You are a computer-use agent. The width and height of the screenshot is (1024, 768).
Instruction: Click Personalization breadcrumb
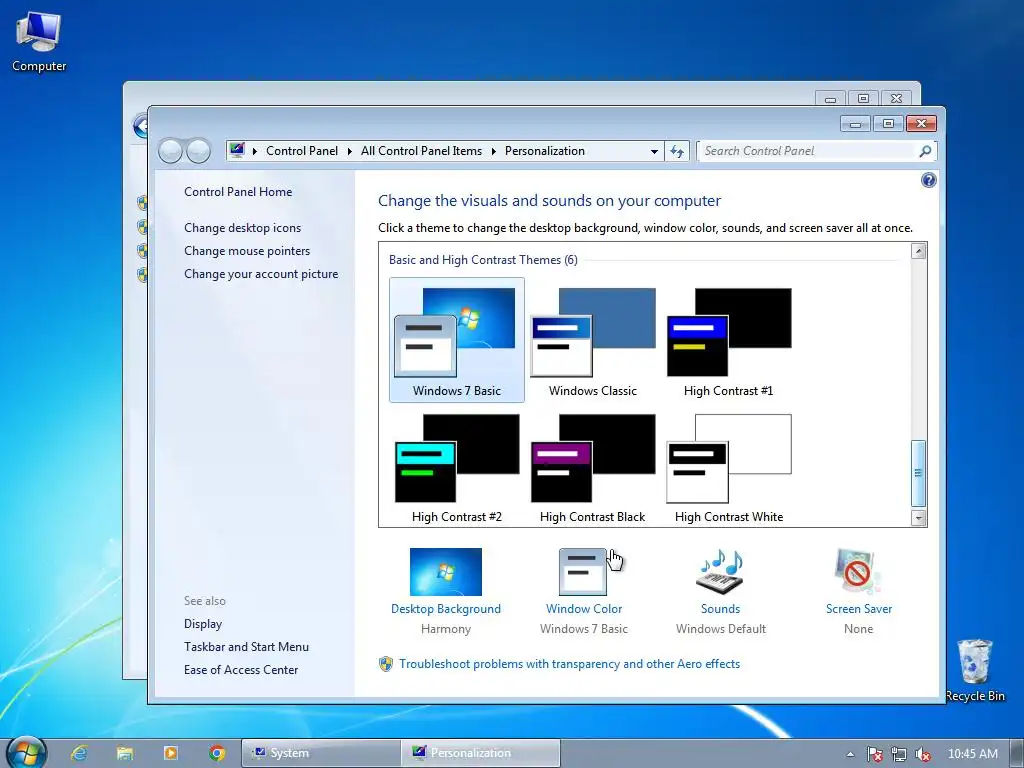coord(545,151)
